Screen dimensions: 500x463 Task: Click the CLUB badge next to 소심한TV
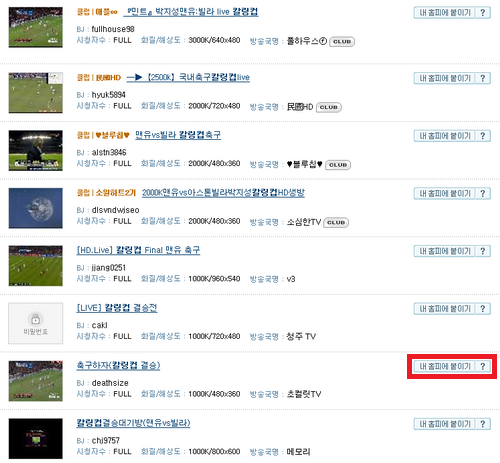336,223
